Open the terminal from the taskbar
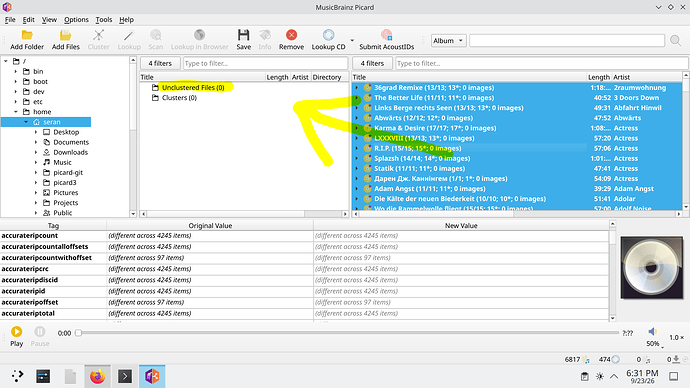The width and height of the screenshot is (690, 388). pyautogui.click(x=125, y=377)
